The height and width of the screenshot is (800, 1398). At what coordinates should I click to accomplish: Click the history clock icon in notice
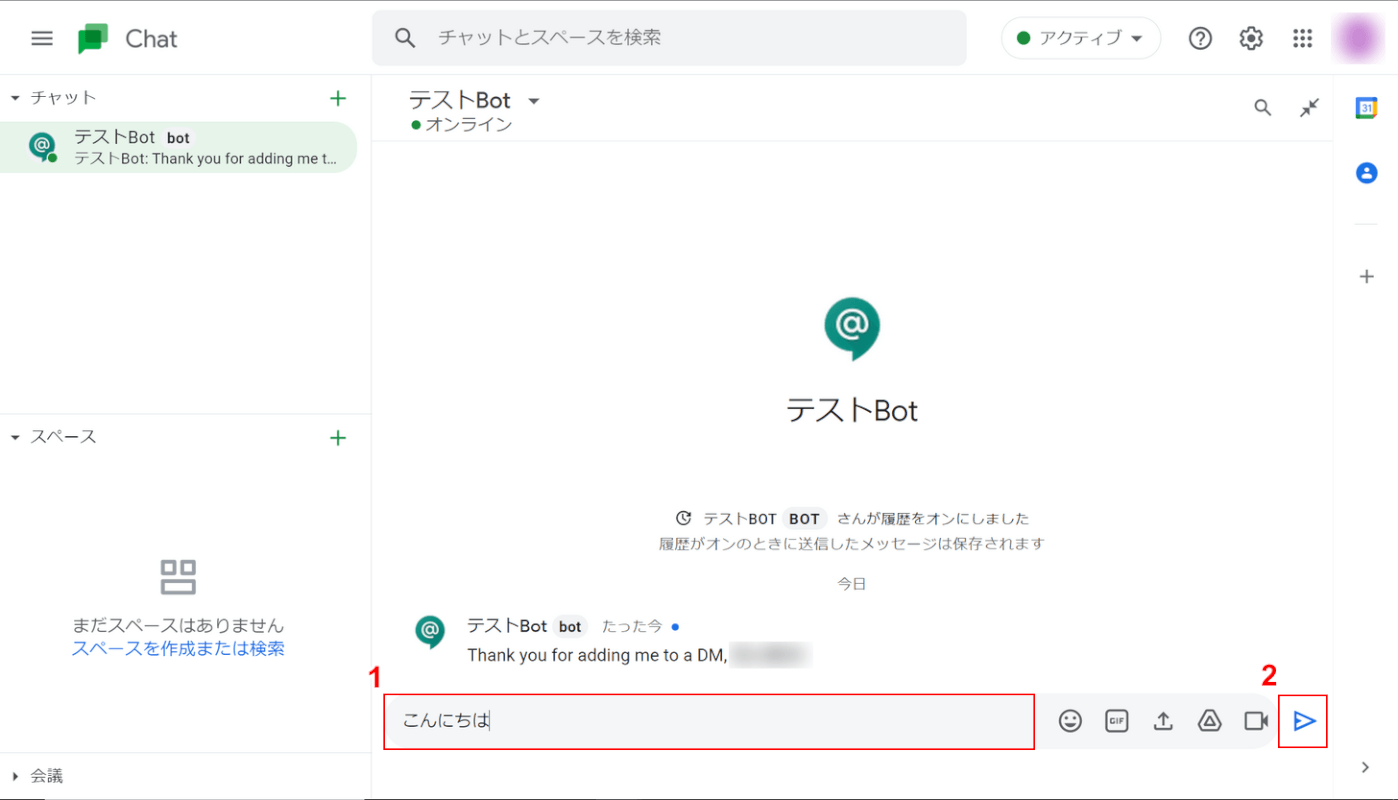tap(684, 518)
